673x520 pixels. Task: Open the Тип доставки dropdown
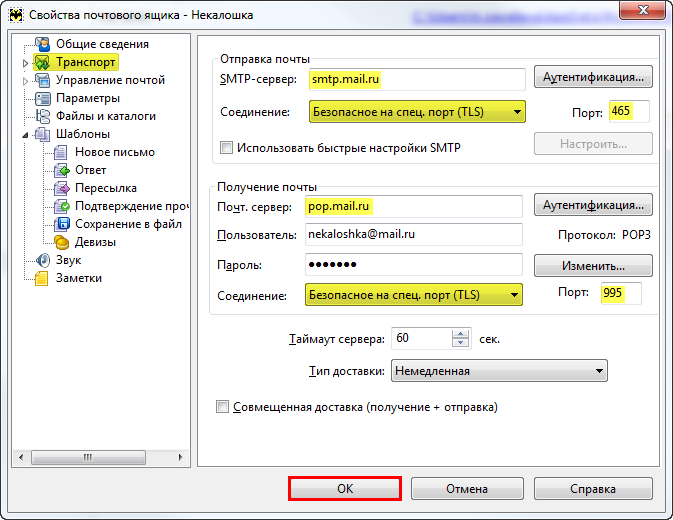coord(499,371)
